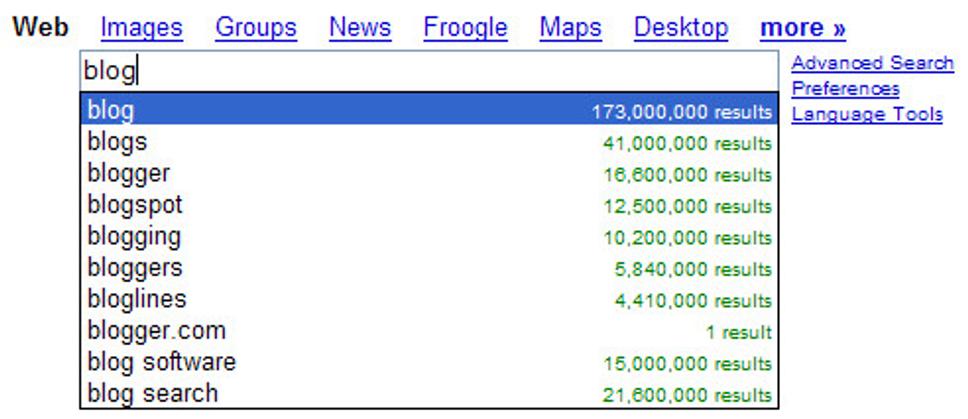
Task: Click the '41,000,000 results' count
Action: tap(687, 144)
